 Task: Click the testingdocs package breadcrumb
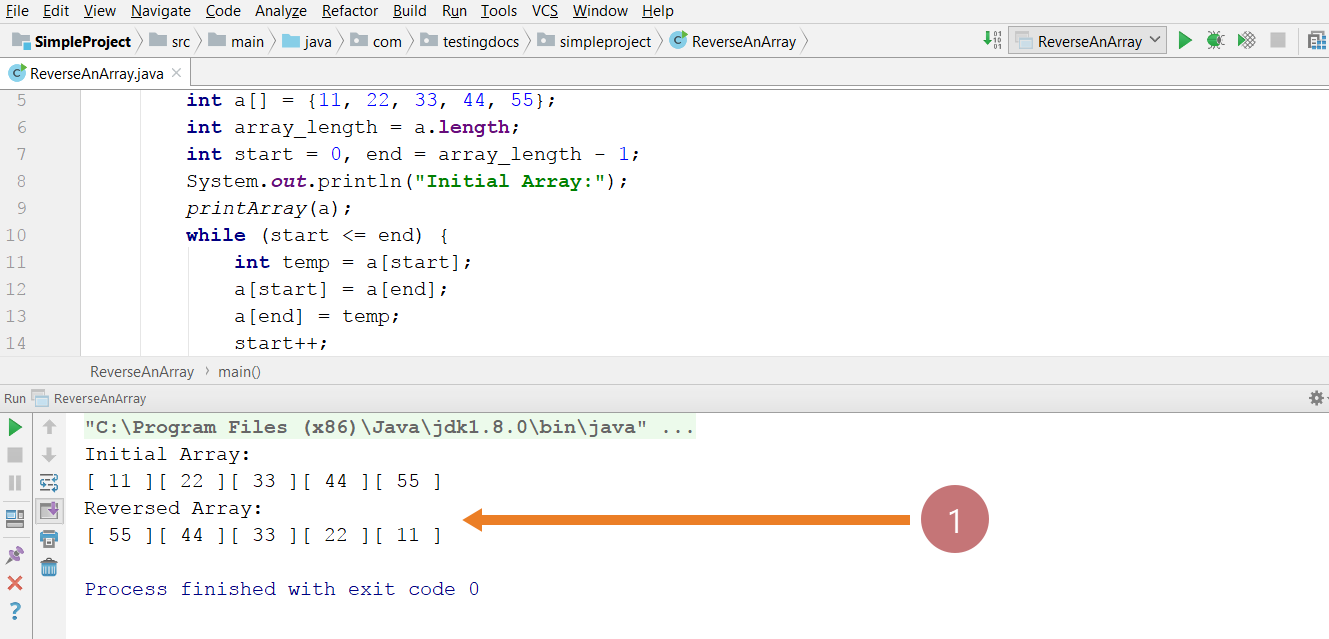tap(469, 41)
